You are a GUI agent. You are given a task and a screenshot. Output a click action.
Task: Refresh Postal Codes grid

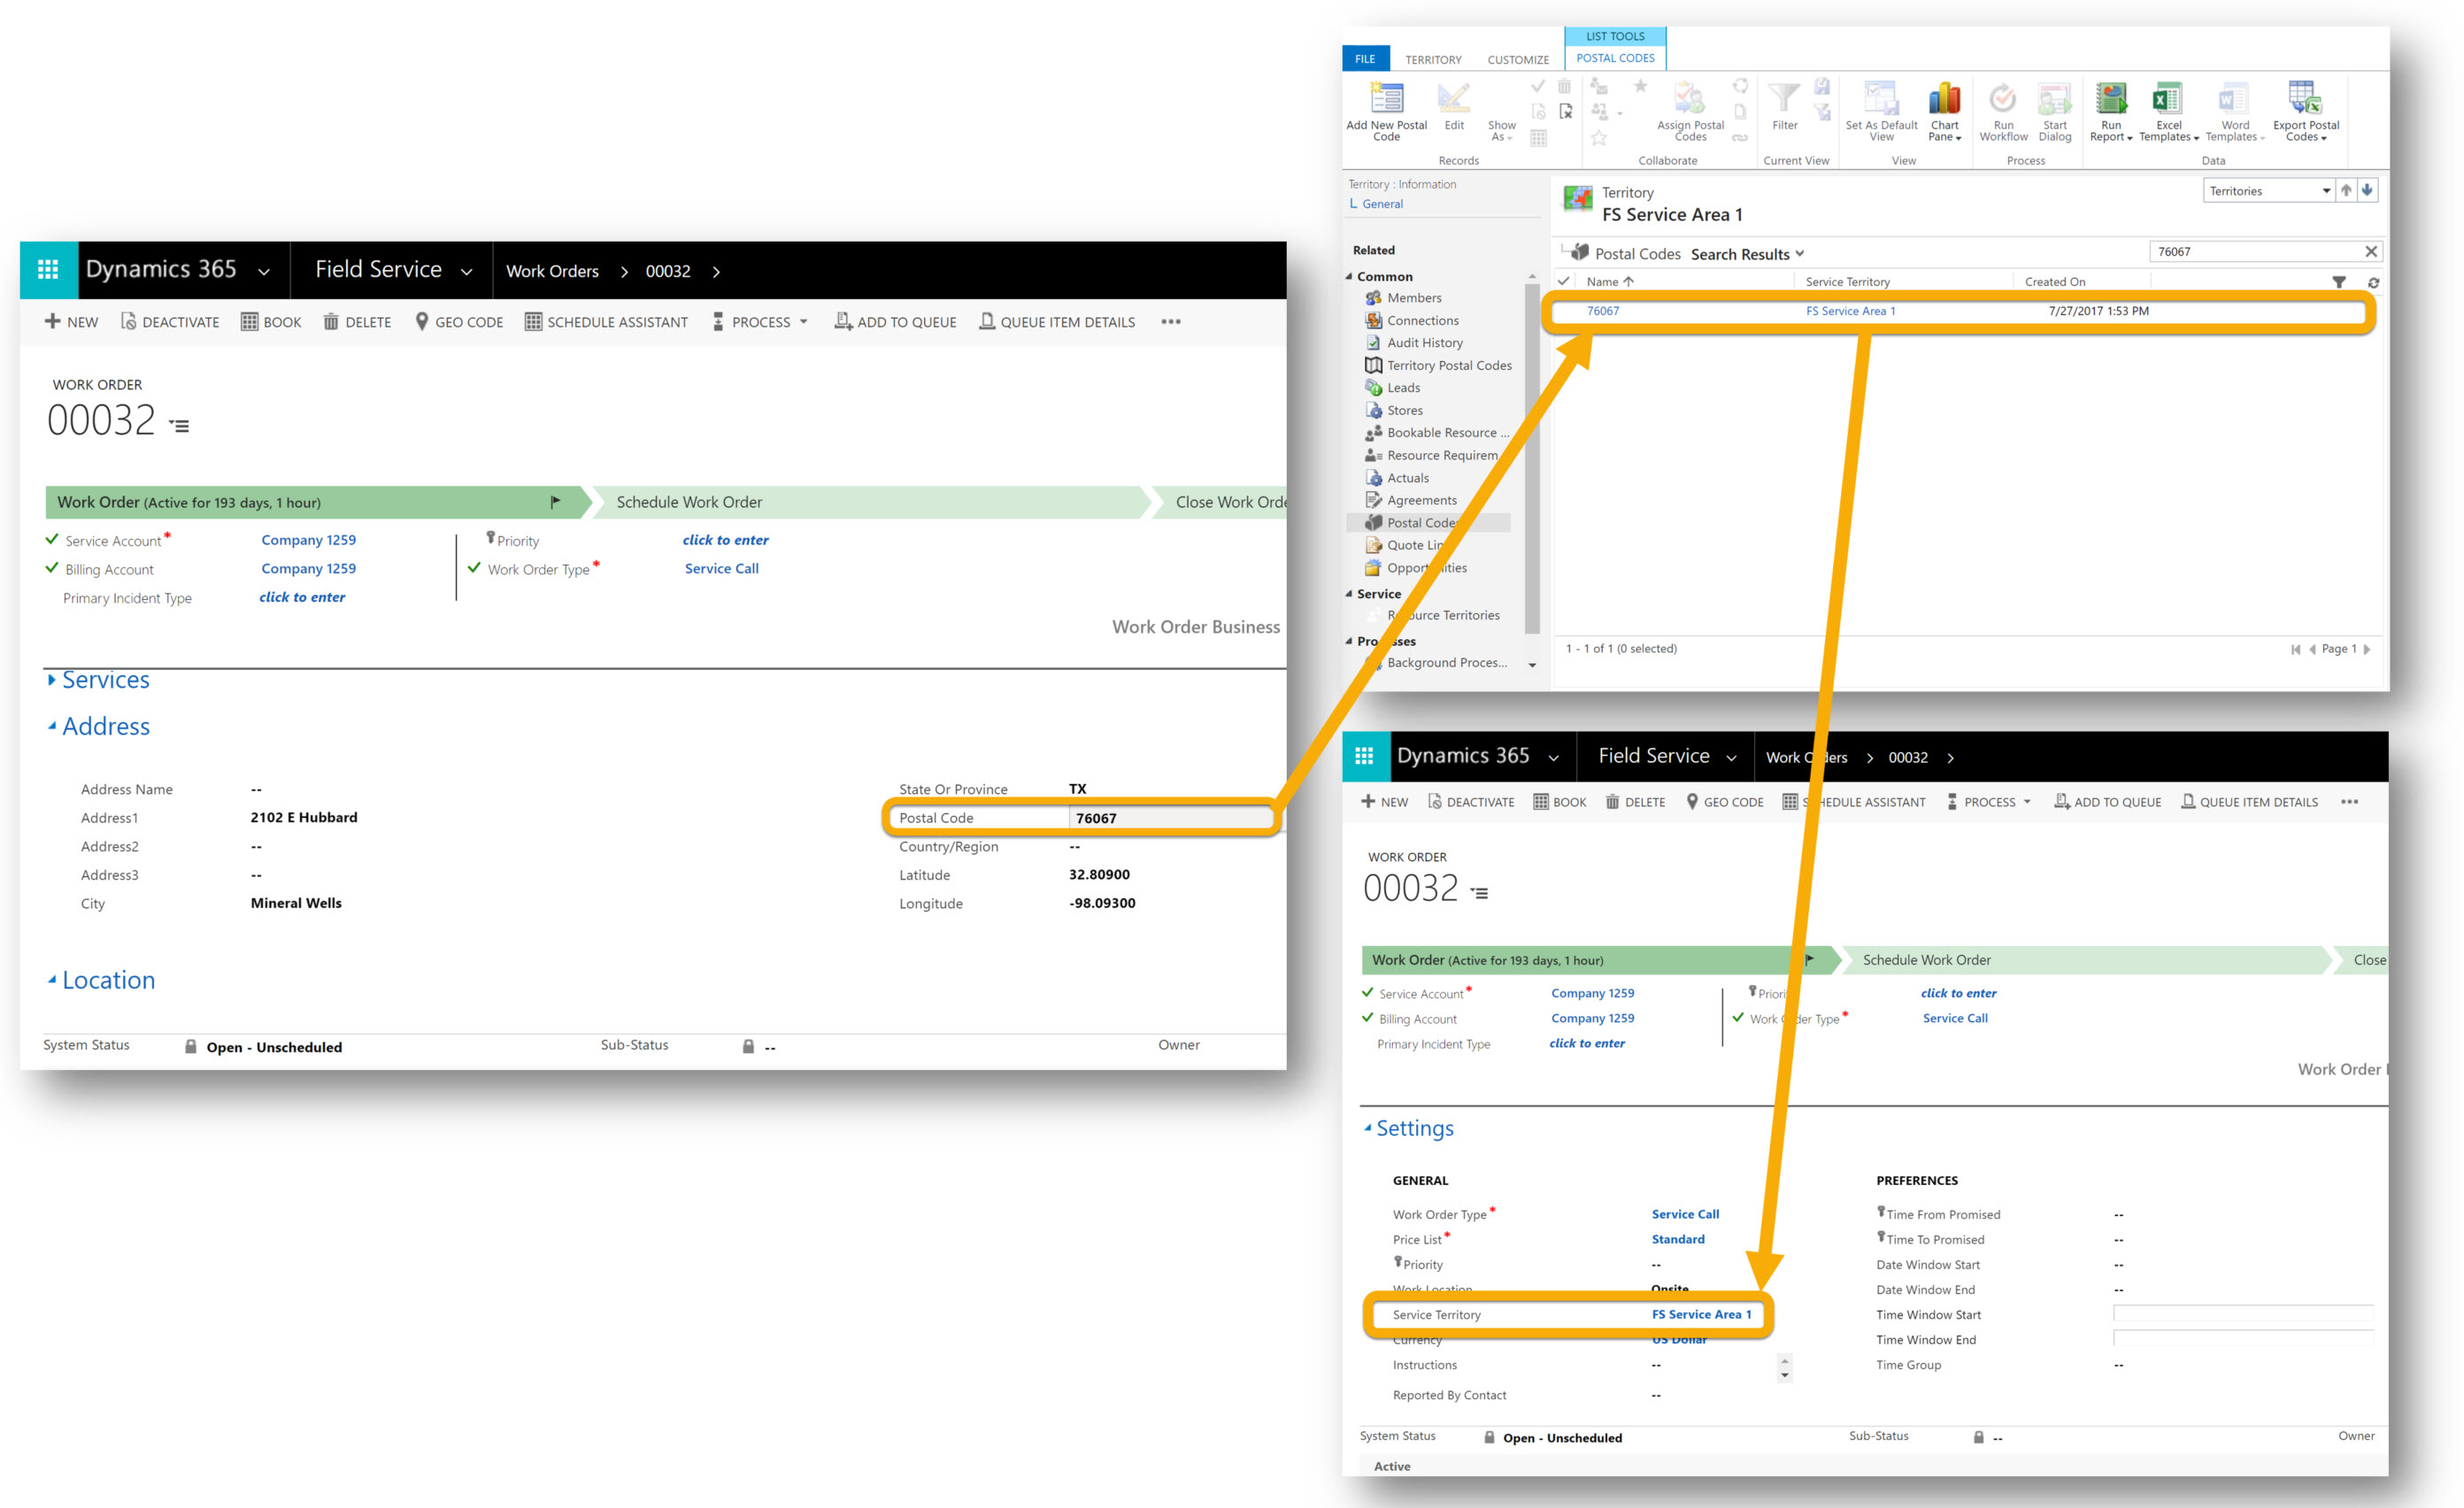[x=2373, y=283]
